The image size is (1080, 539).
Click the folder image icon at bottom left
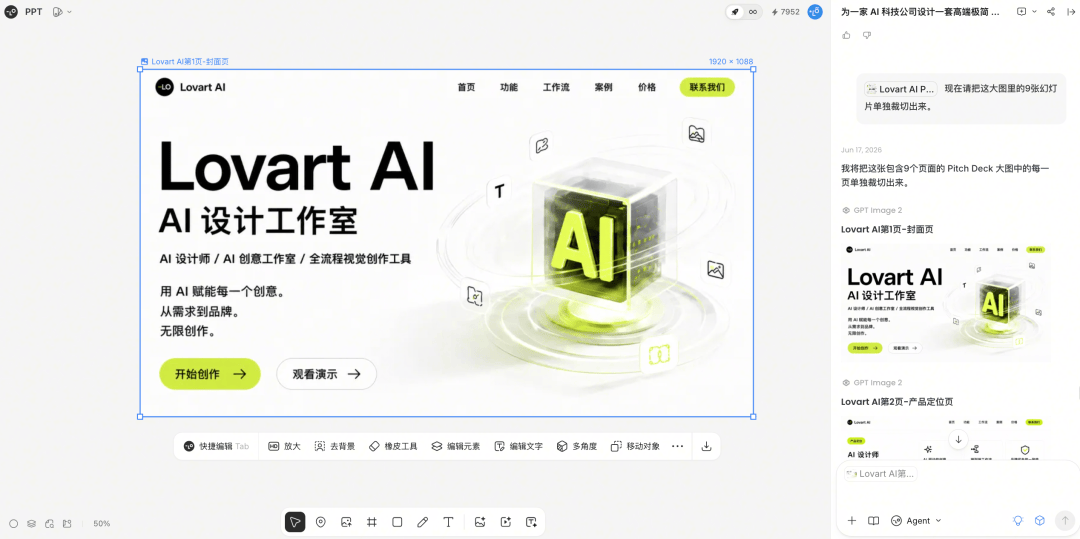click(67, 523)
